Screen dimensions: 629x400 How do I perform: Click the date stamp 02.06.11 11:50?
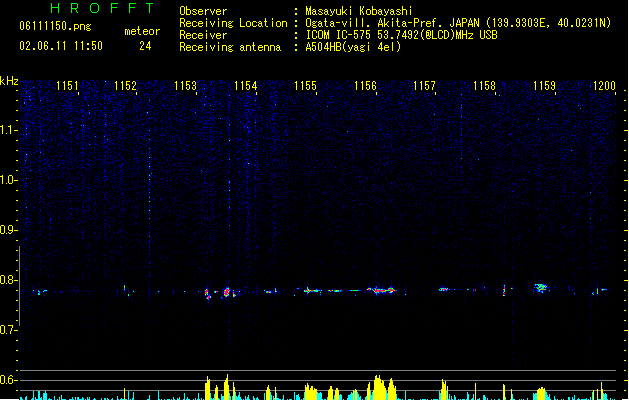click(61, 46)
